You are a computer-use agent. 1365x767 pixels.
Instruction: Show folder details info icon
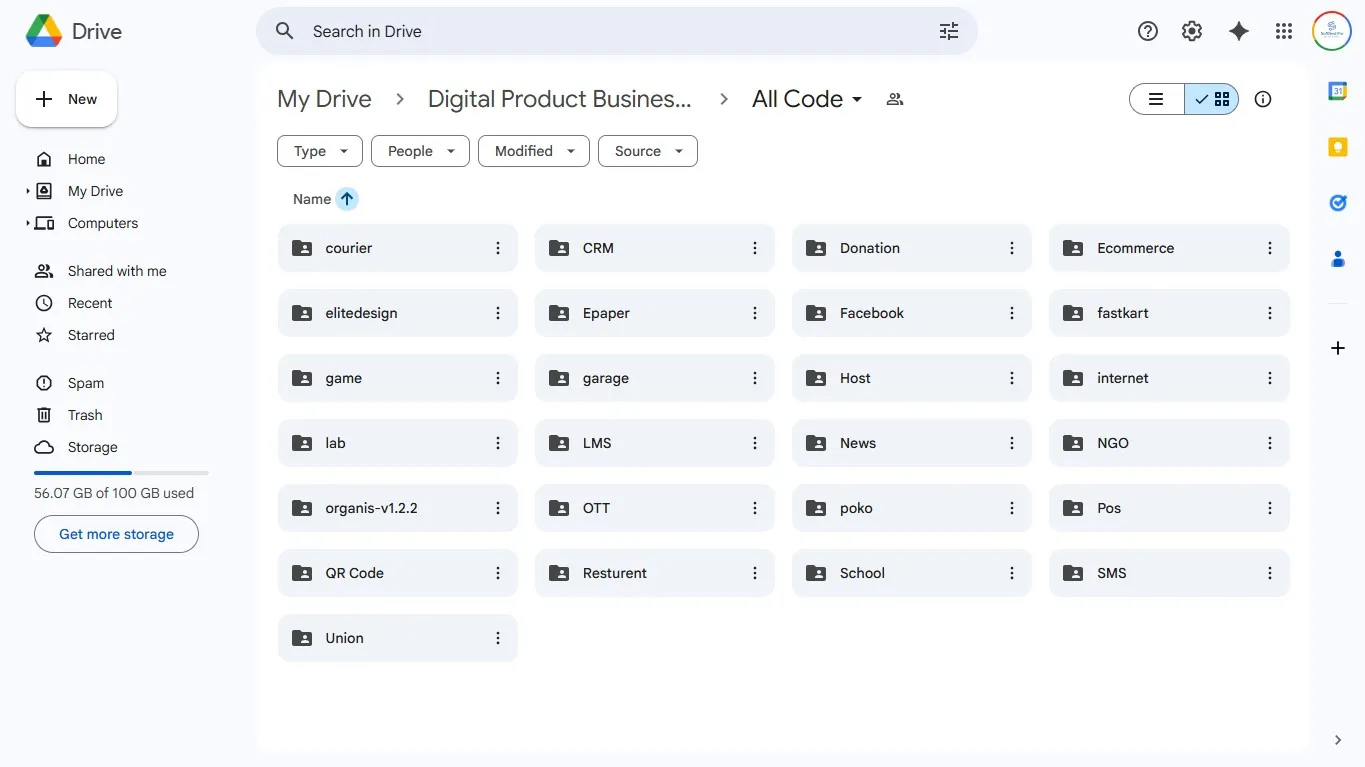coord(1263,99)
